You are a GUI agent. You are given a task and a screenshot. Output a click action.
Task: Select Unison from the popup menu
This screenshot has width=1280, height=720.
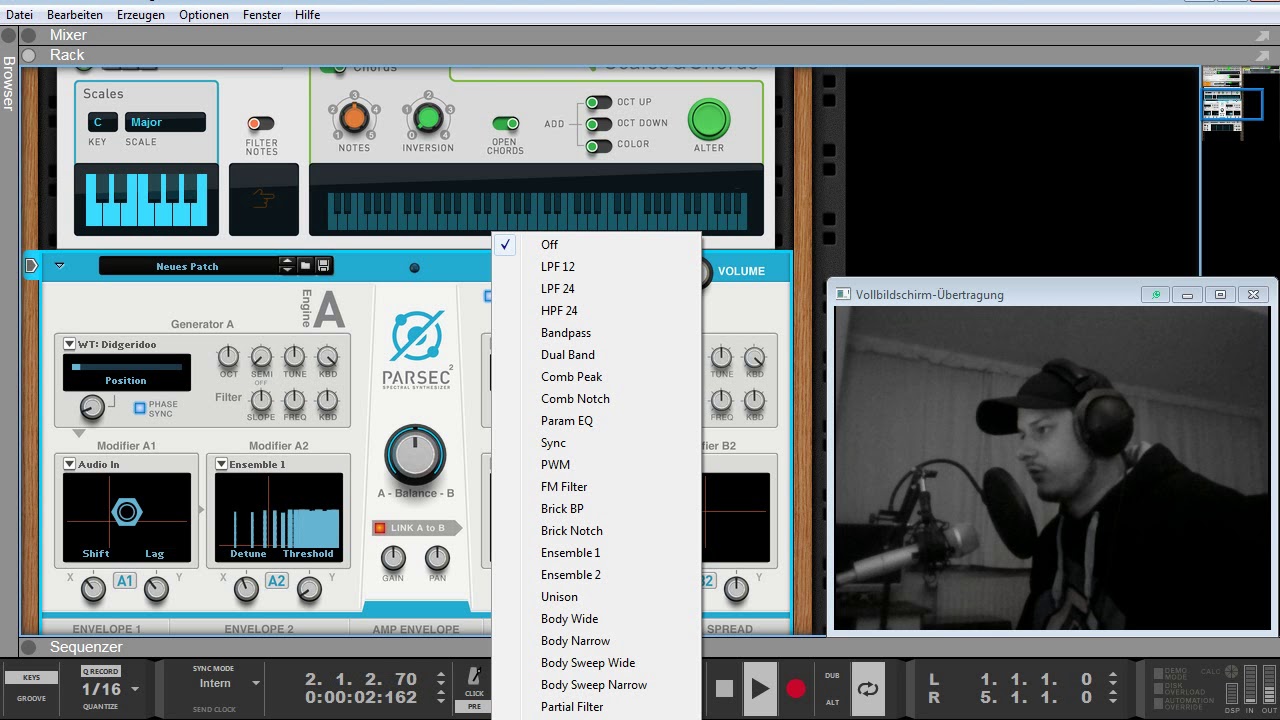pos(596,597)
